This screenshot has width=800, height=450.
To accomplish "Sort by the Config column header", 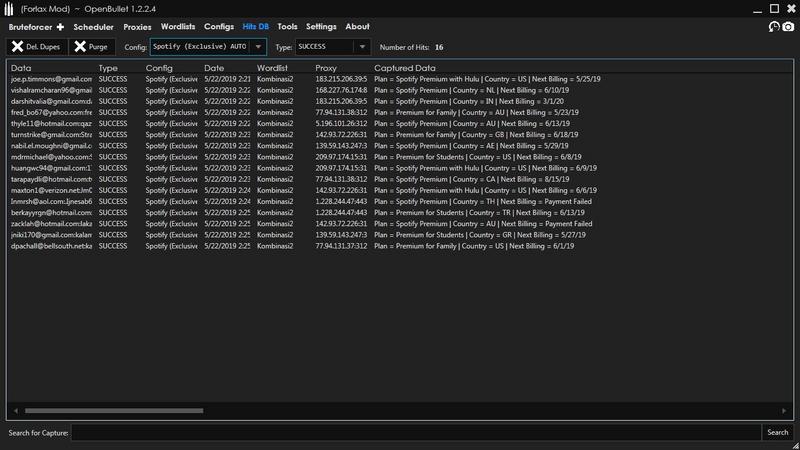I will click(159, 68).
